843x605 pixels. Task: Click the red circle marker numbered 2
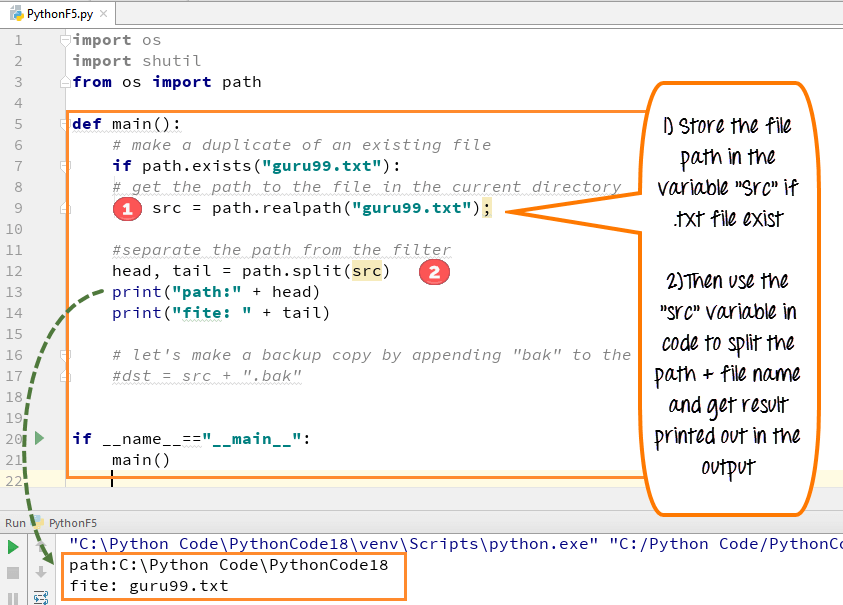[434, 272]
